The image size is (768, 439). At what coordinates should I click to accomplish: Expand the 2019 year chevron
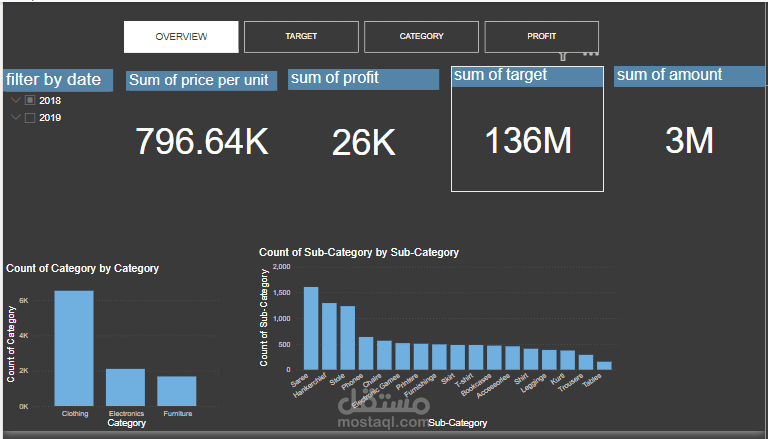[16, 117]
